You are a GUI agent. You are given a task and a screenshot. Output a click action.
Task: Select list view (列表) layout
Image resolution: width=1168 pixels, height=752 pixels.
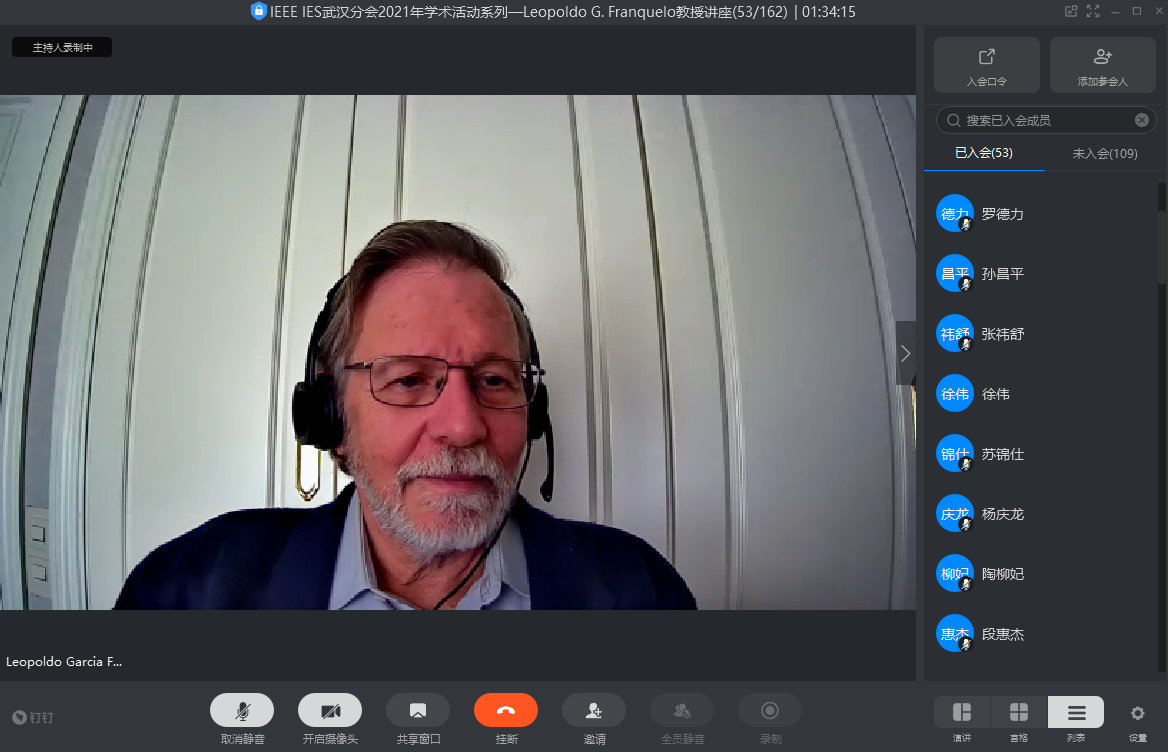click(1076, 712)
